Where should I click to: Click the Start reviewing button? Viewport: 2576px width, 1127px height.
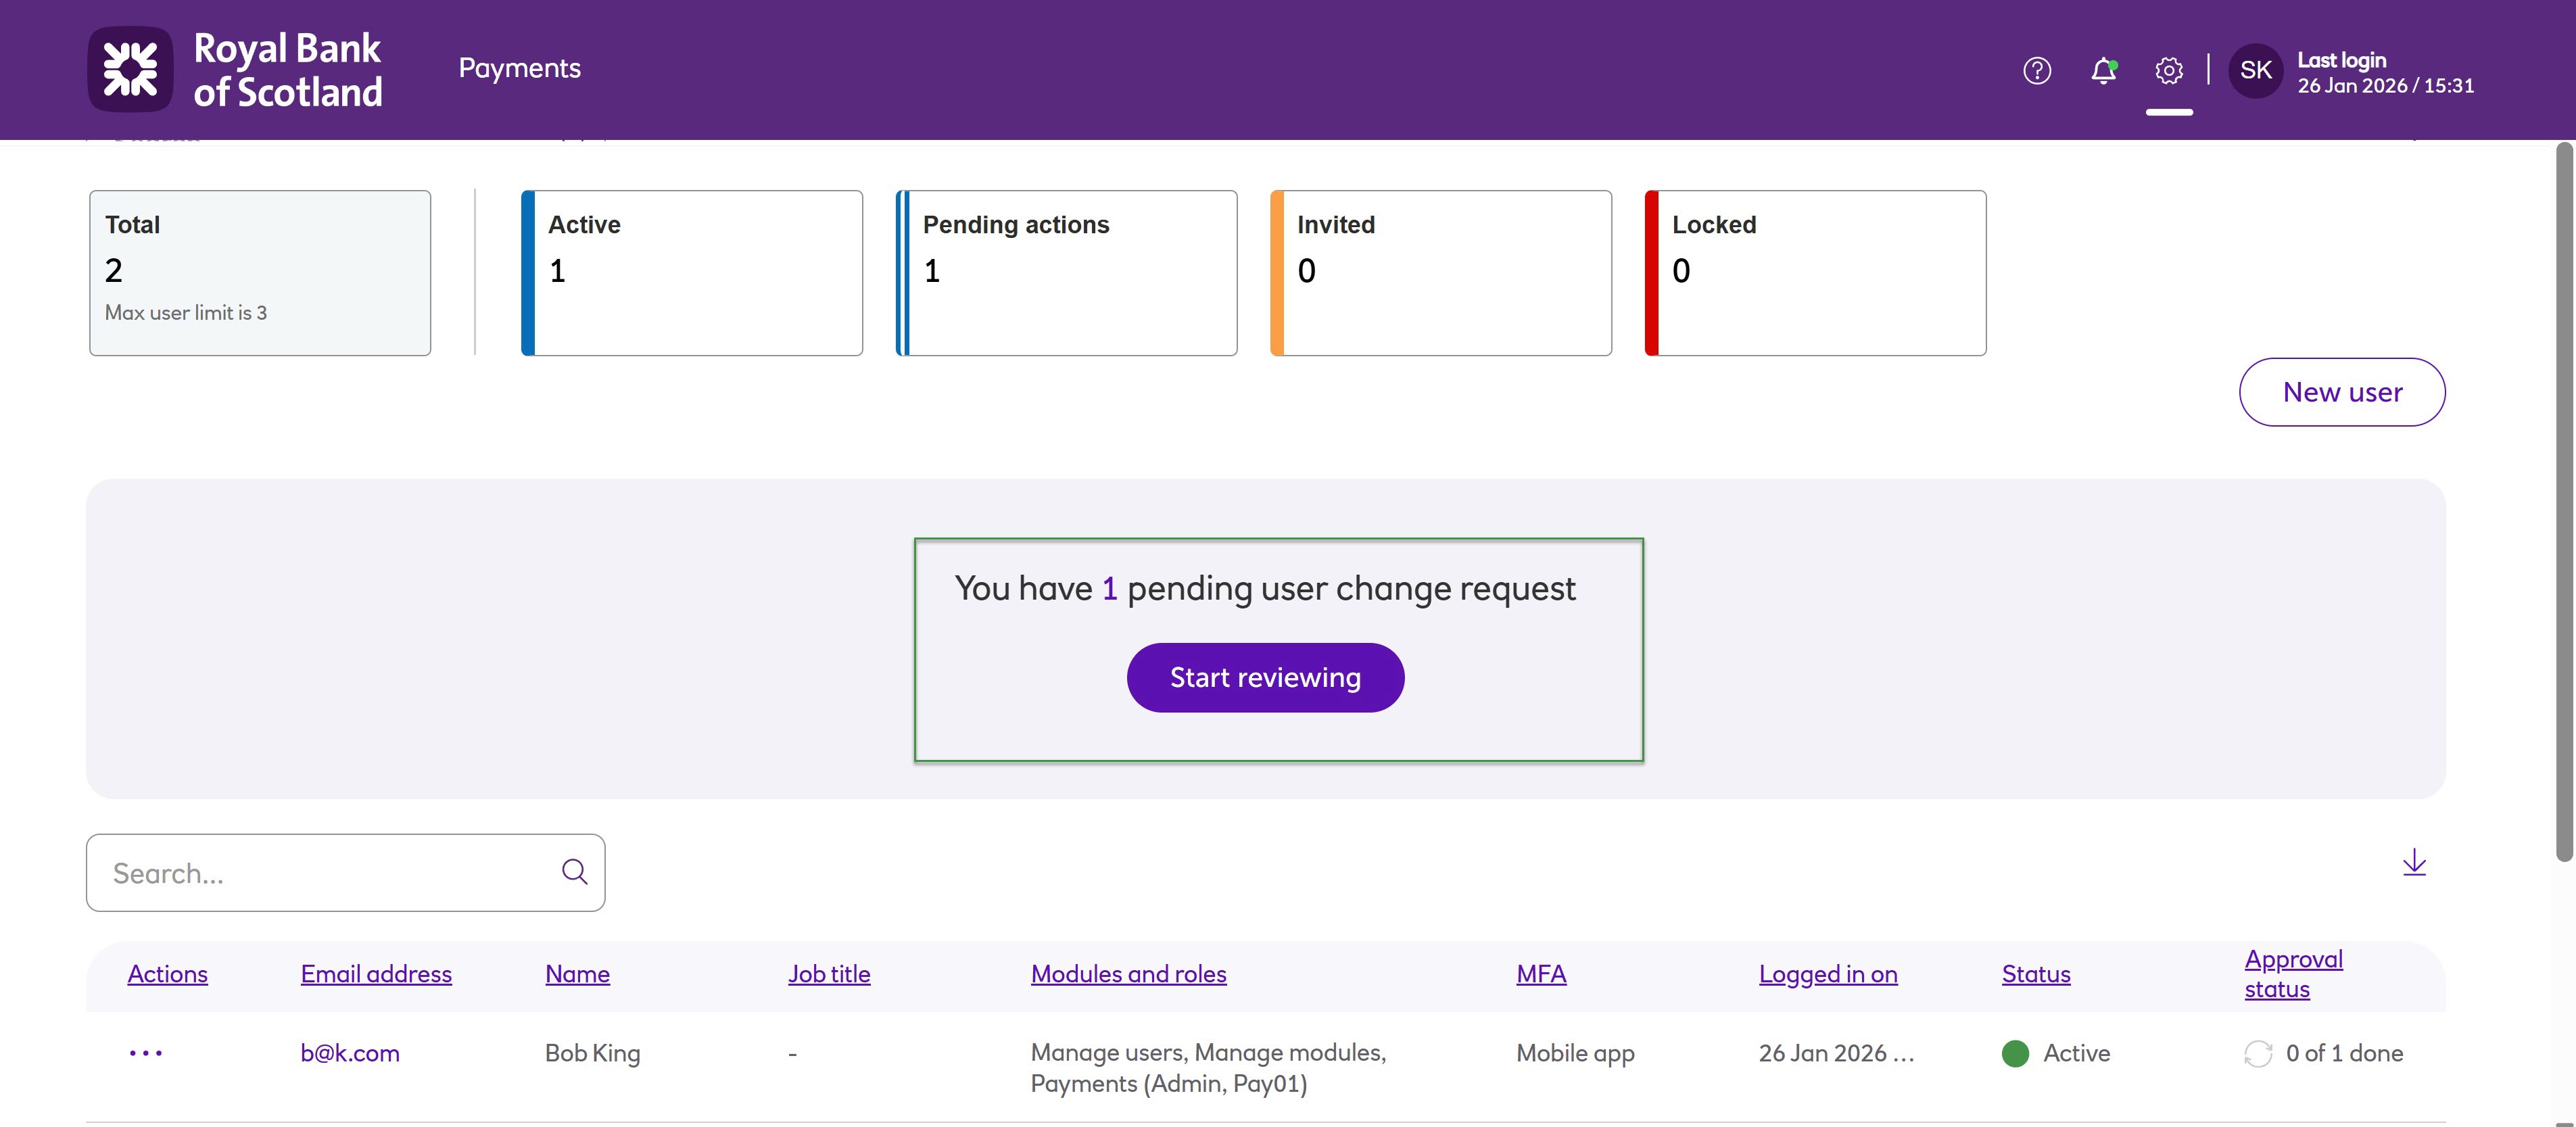click(x=1265, y=678)
